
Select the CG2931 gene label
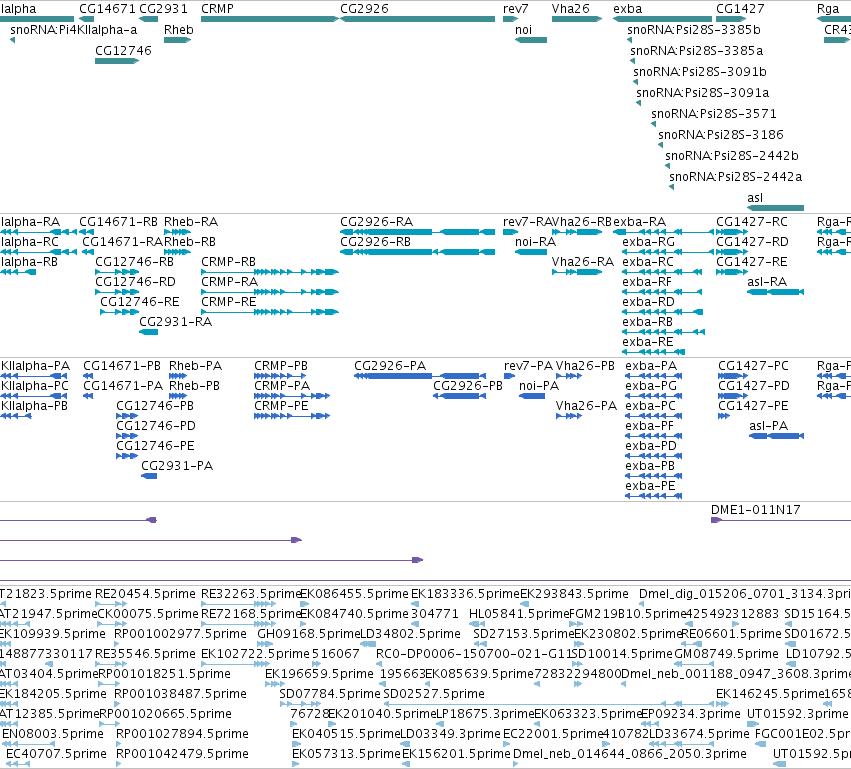(x=163, y=9)
